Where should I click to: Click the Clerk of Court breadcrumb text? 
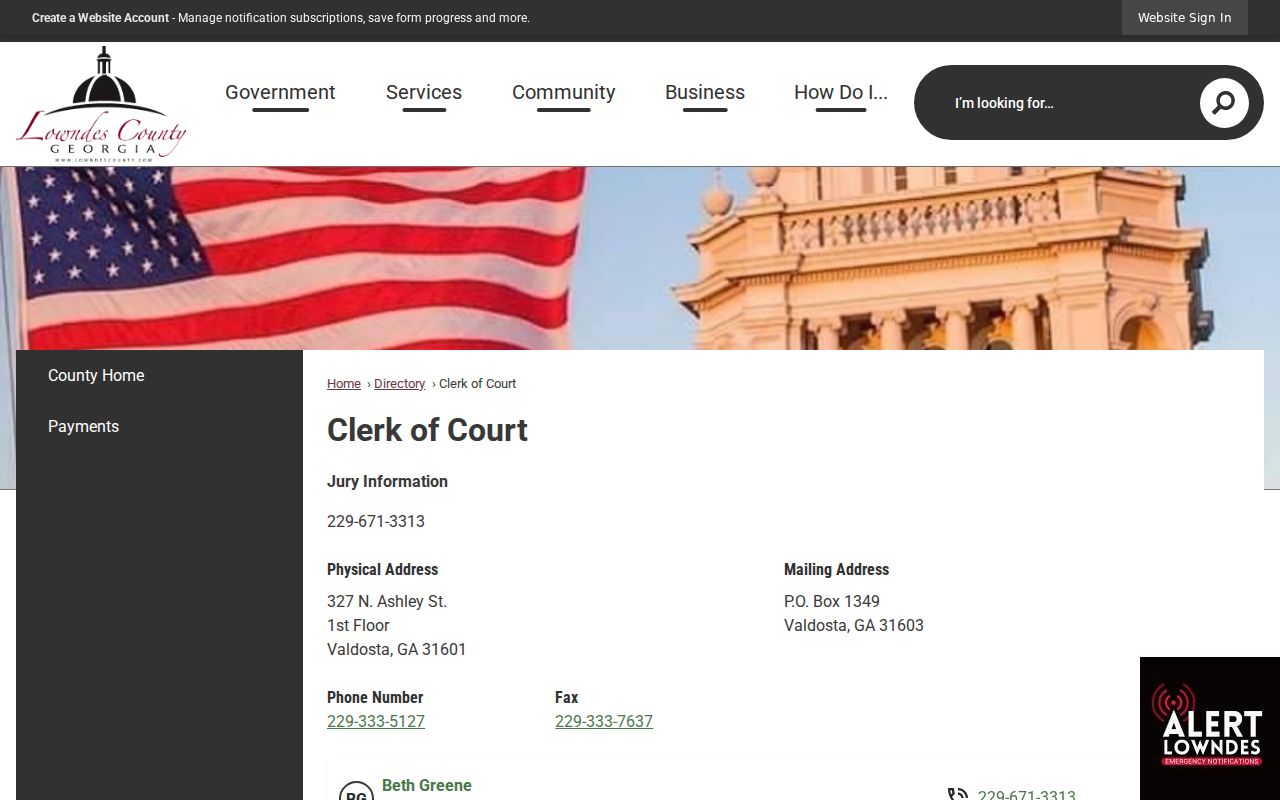click(x=478, y=384)
